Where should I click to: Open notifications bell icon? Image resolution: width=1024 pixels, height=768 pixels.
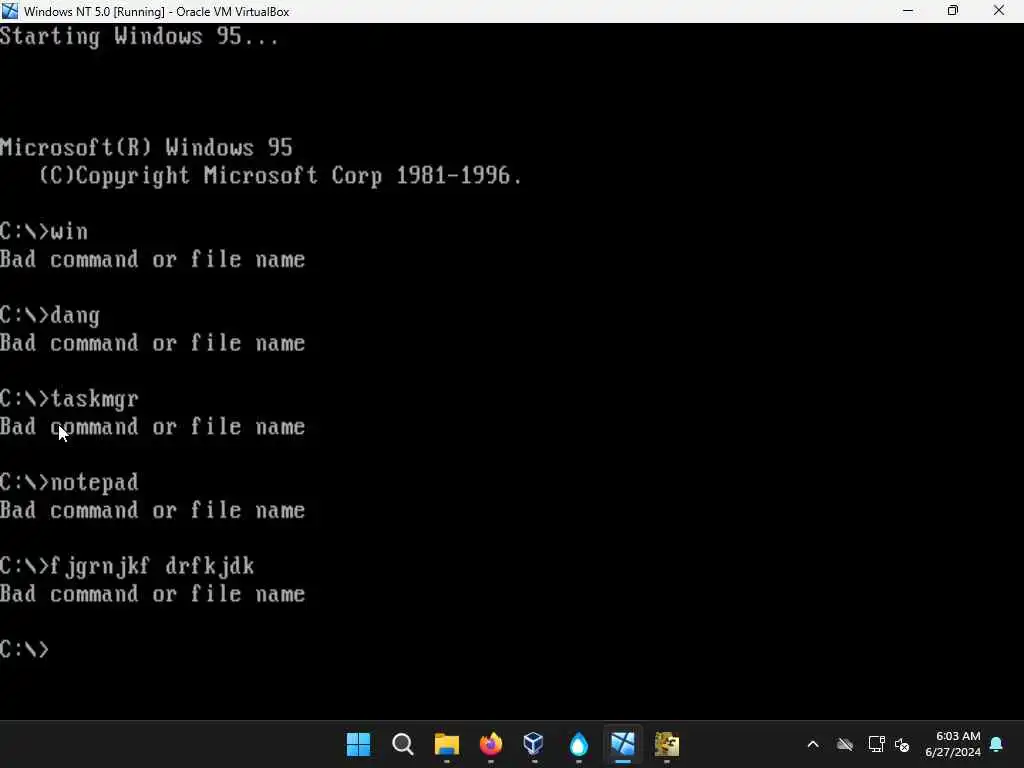[x=997, y=744]
